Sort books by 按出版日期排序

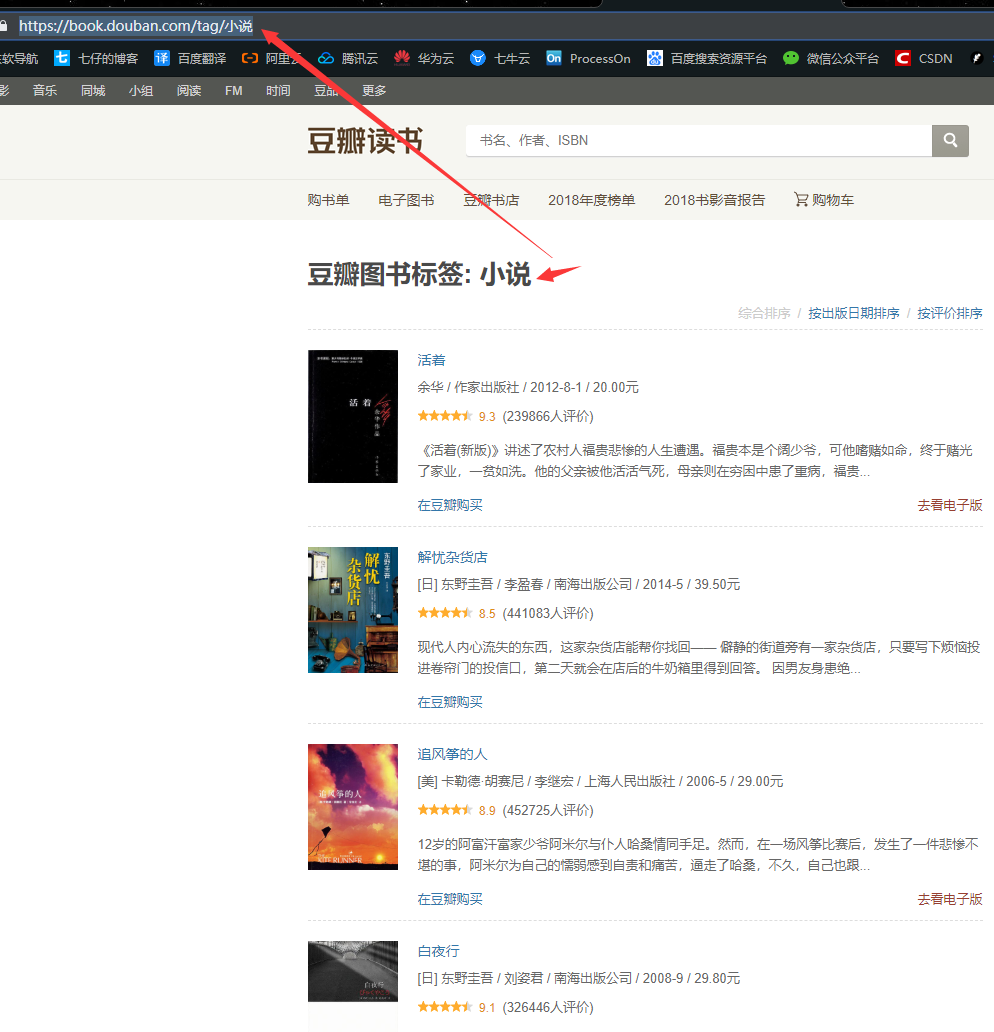[854, 313]
